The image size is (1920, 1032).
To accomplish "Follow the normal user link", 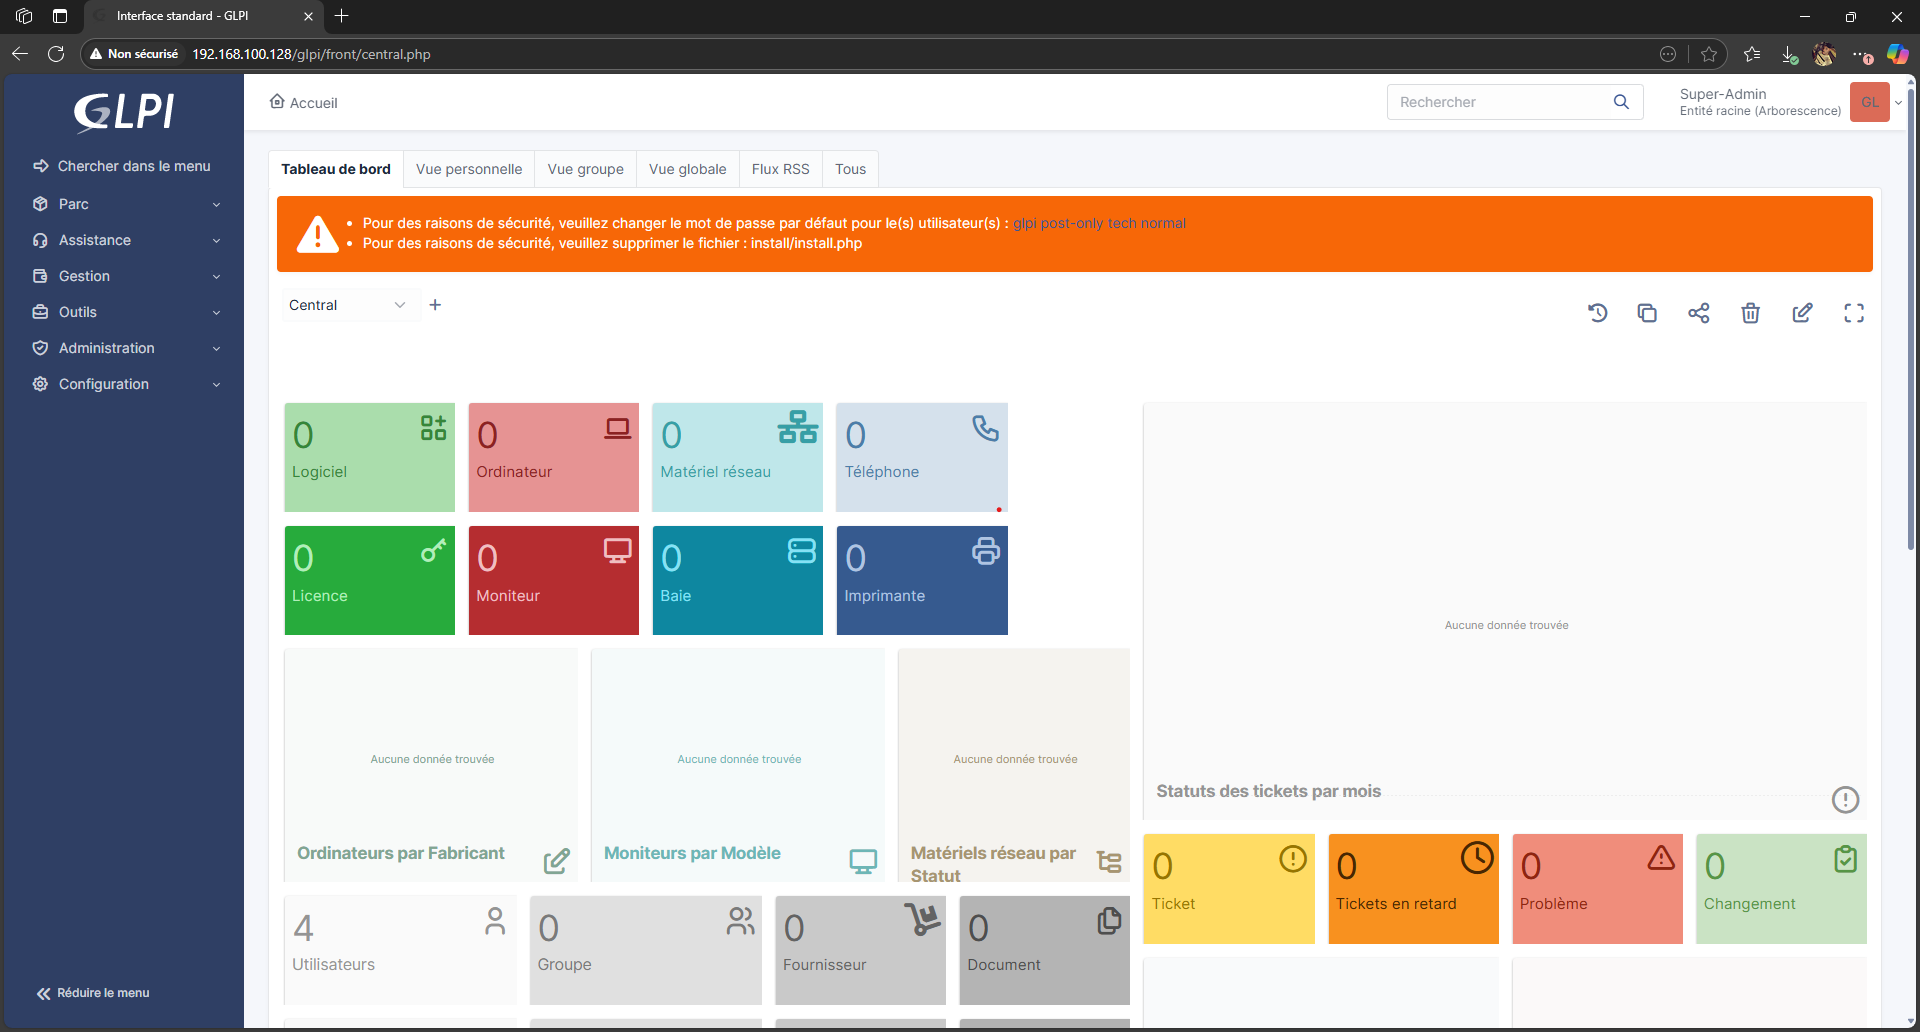I will tap(1164, 223).
